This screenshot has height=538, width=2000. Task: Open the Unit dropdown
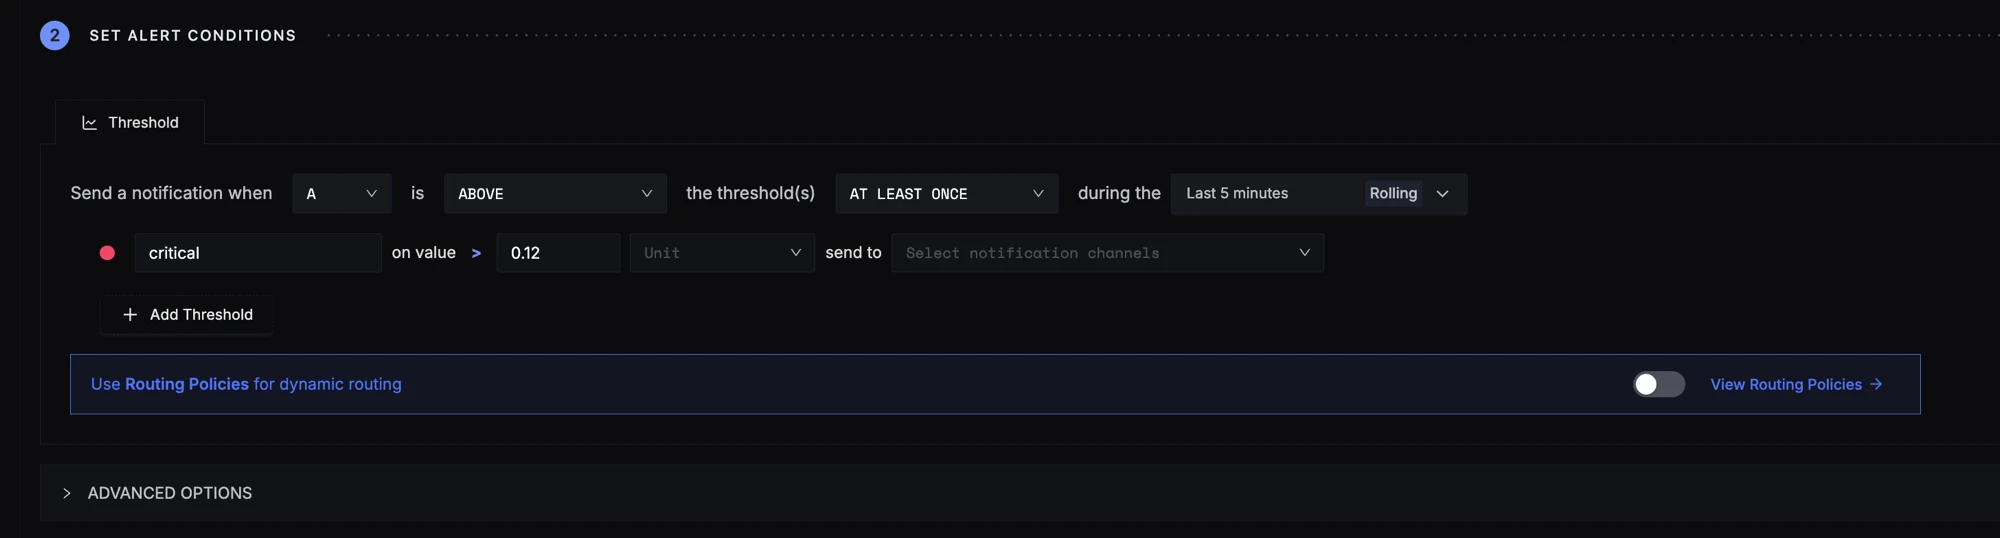(x=722, y=253)
